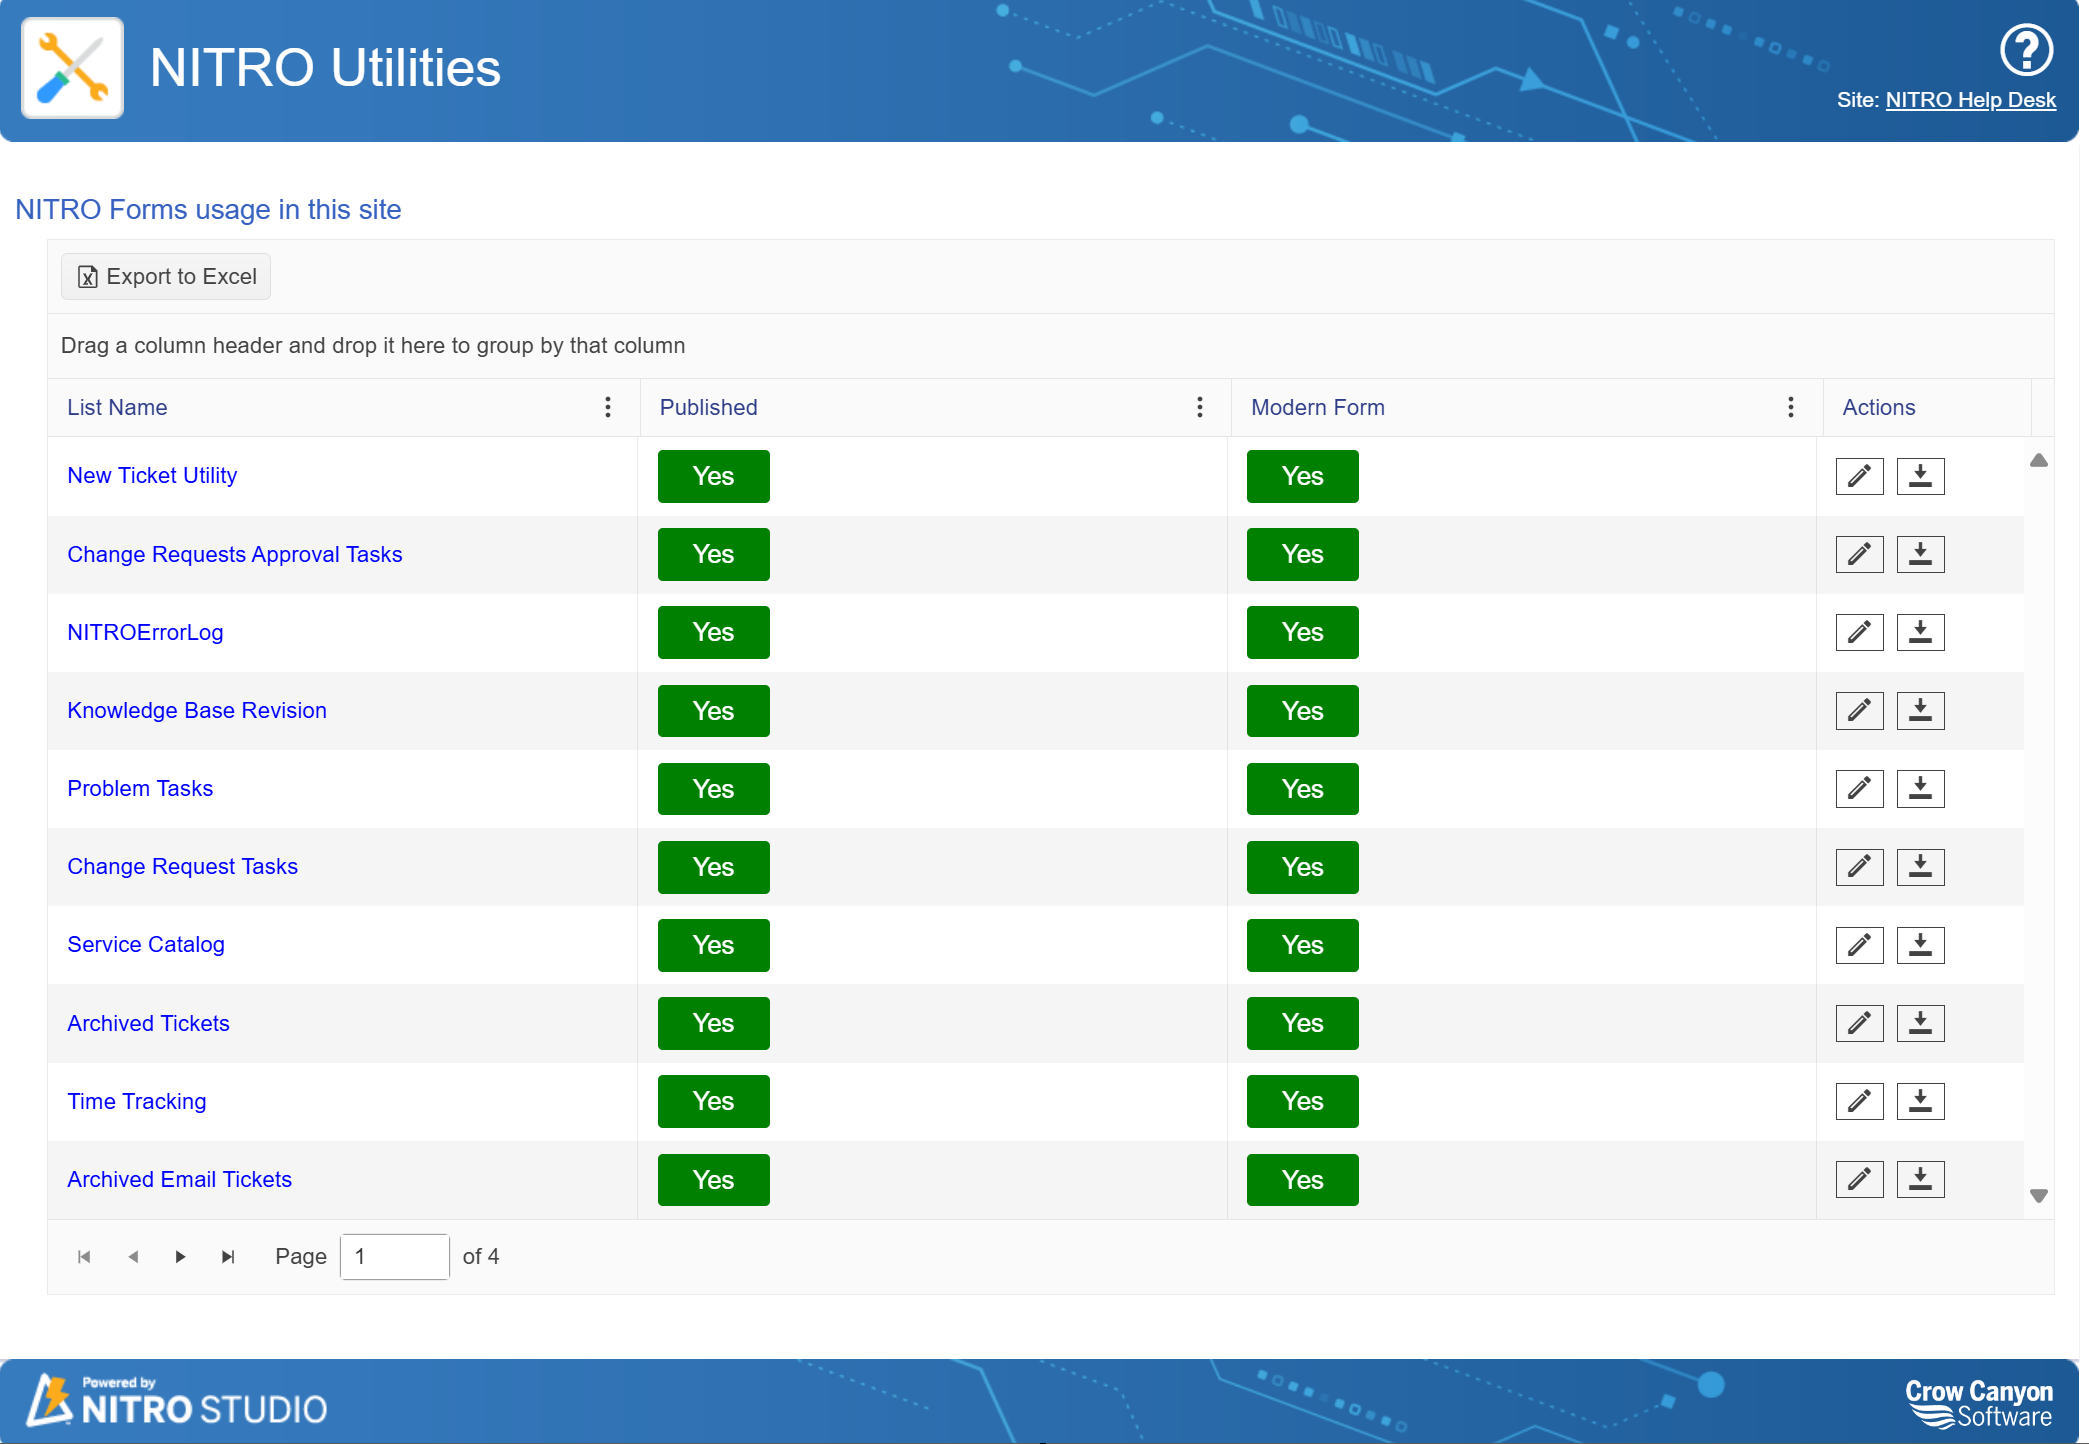Edit form for Service Catalog

pyautogui.click(x=1859, y=945)
